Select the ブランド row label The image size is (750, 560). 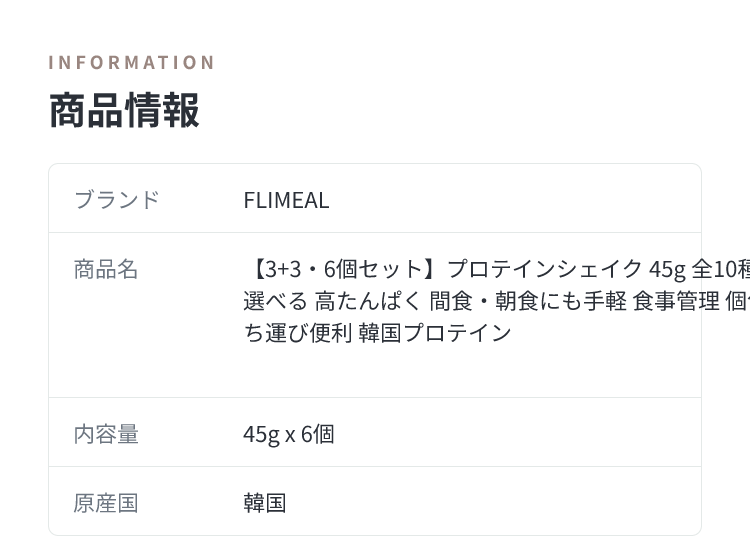[117, 199]
